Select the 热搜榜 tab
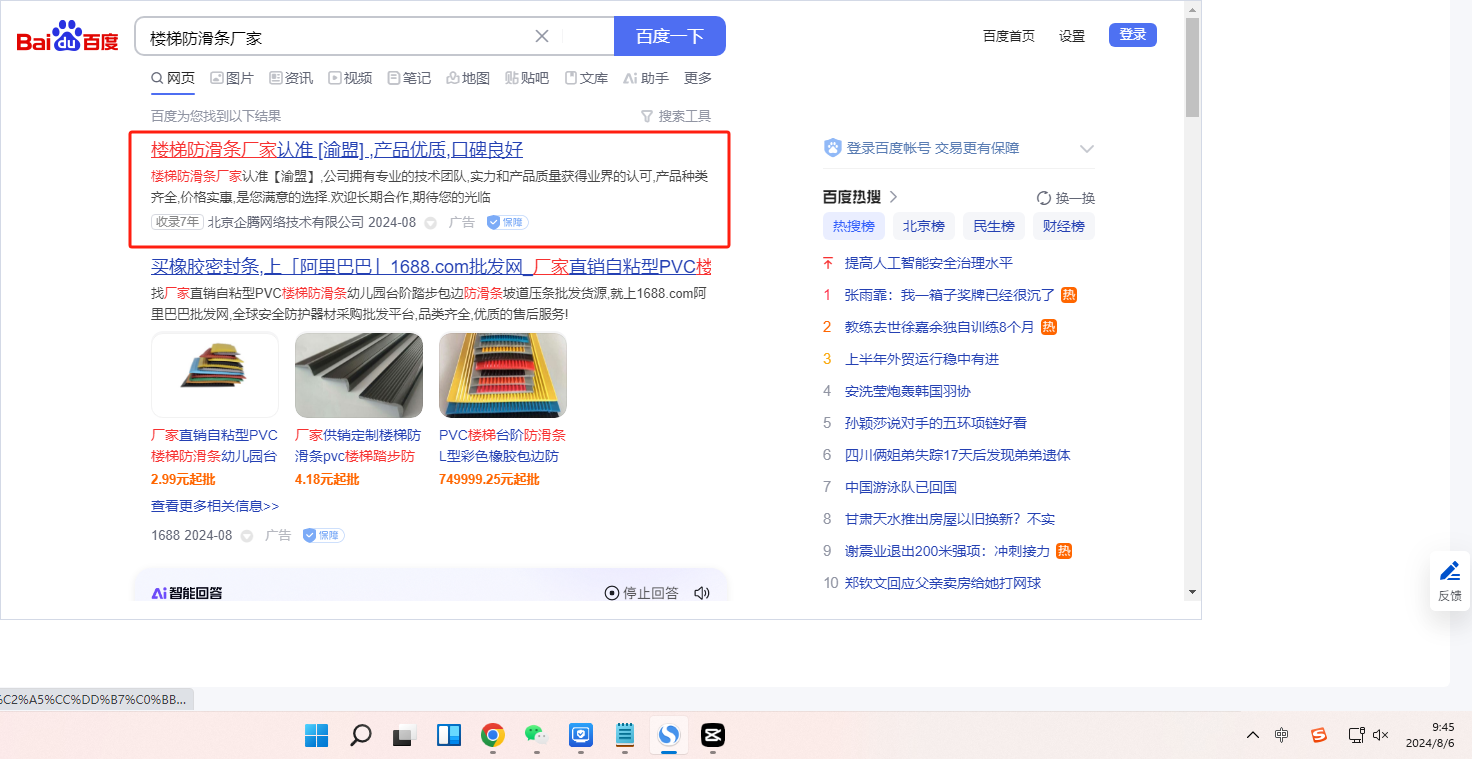 (854, 226)
